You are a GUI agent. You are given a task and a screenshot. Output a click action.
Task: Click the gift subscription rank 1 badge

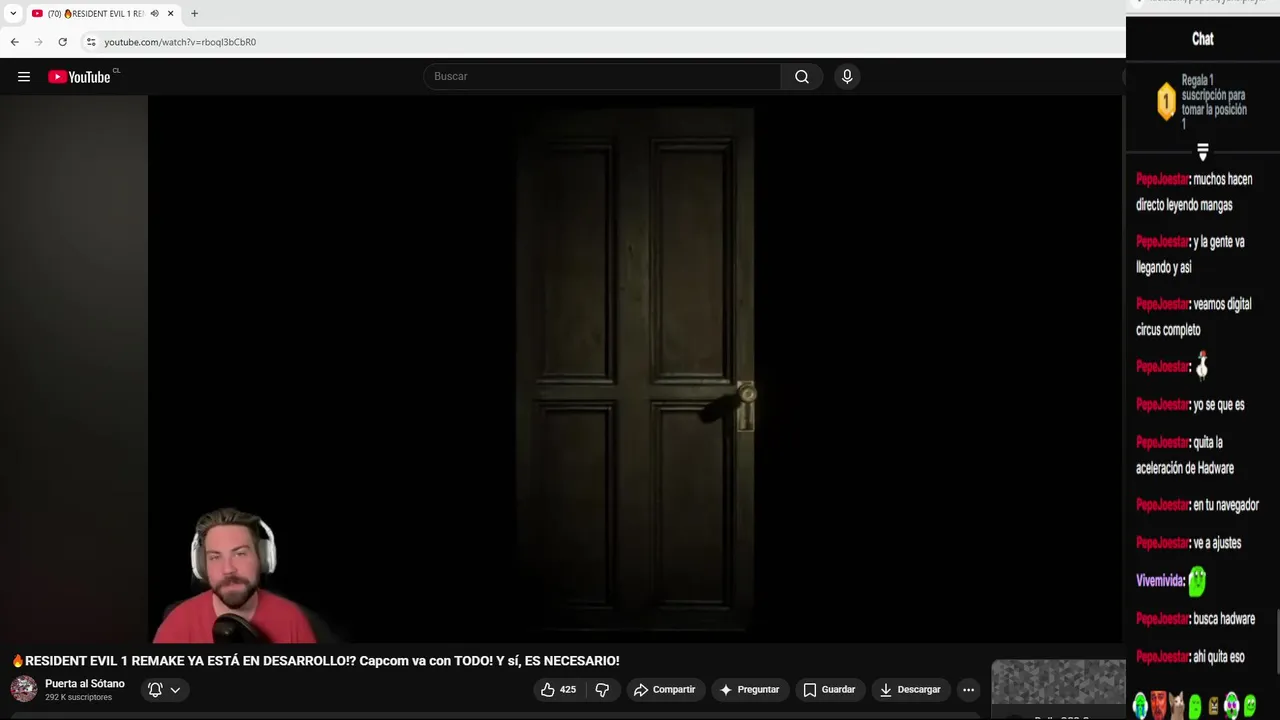tap(1166, 101)
